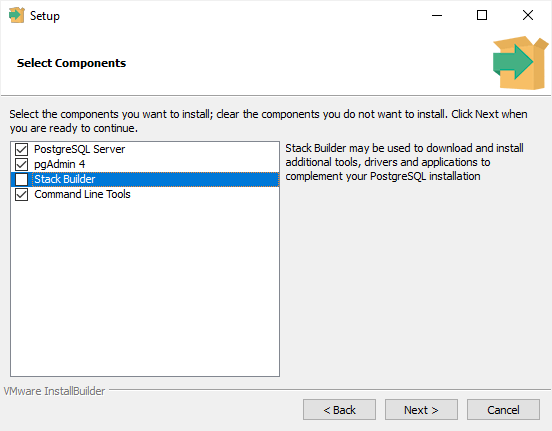Select the Command Line Tools item label
Image resolution: width=552 pixels, height=431 pixels.
point(82,194)
